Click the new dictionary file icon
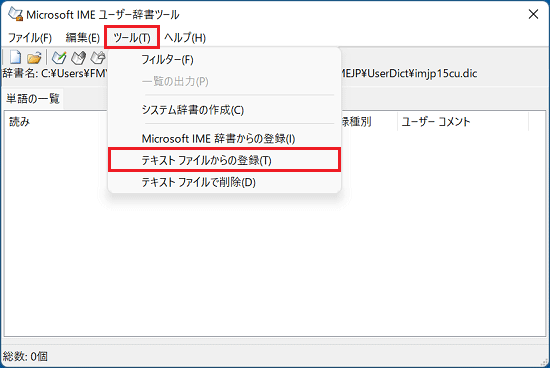The width and height of the screenshot is (550, 368). click(x=15, y=58)
